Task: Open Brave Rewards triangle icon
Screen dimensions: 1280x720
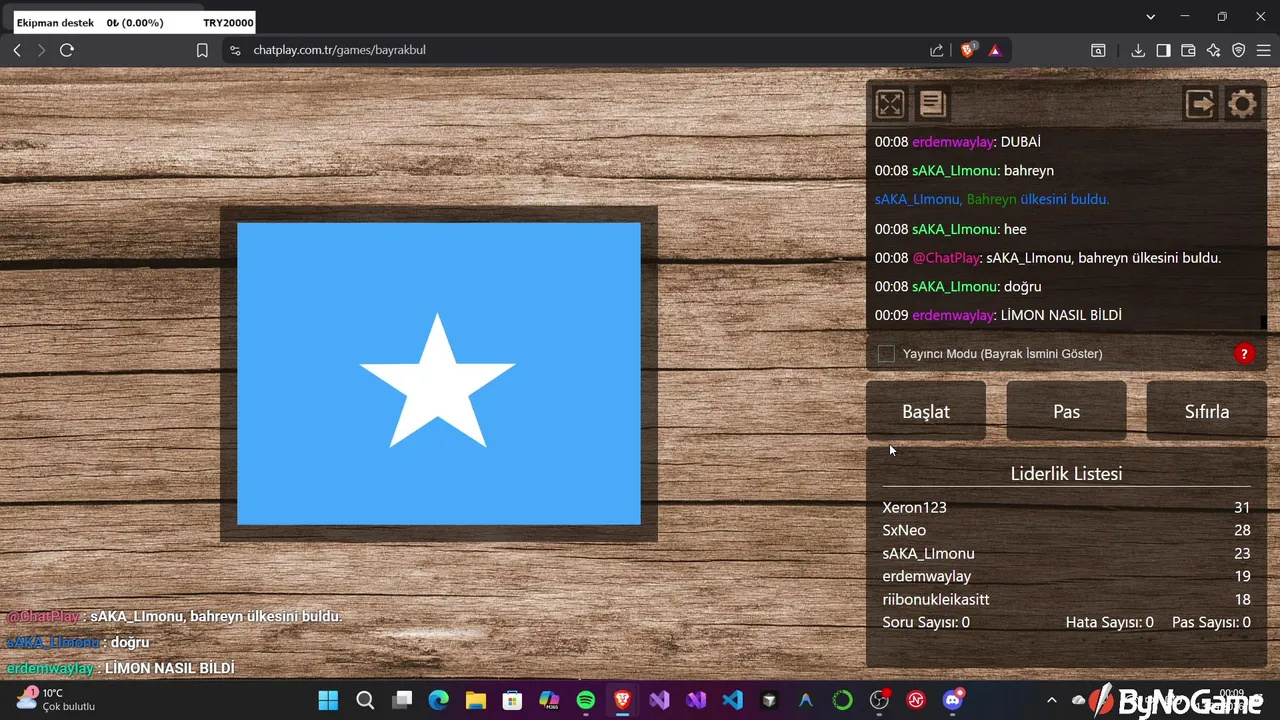Action: tap(995, 50)
